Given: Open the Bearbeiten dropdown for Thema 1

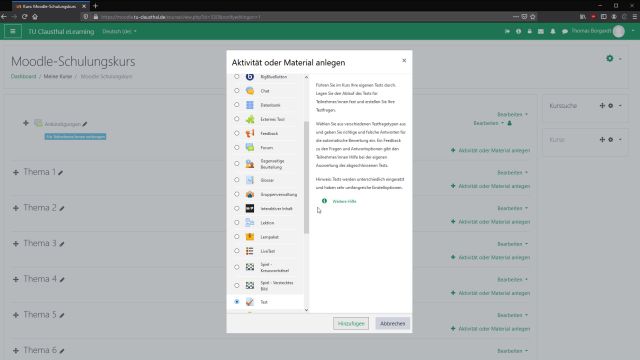Looking at the screenshot, I should 512,173.
